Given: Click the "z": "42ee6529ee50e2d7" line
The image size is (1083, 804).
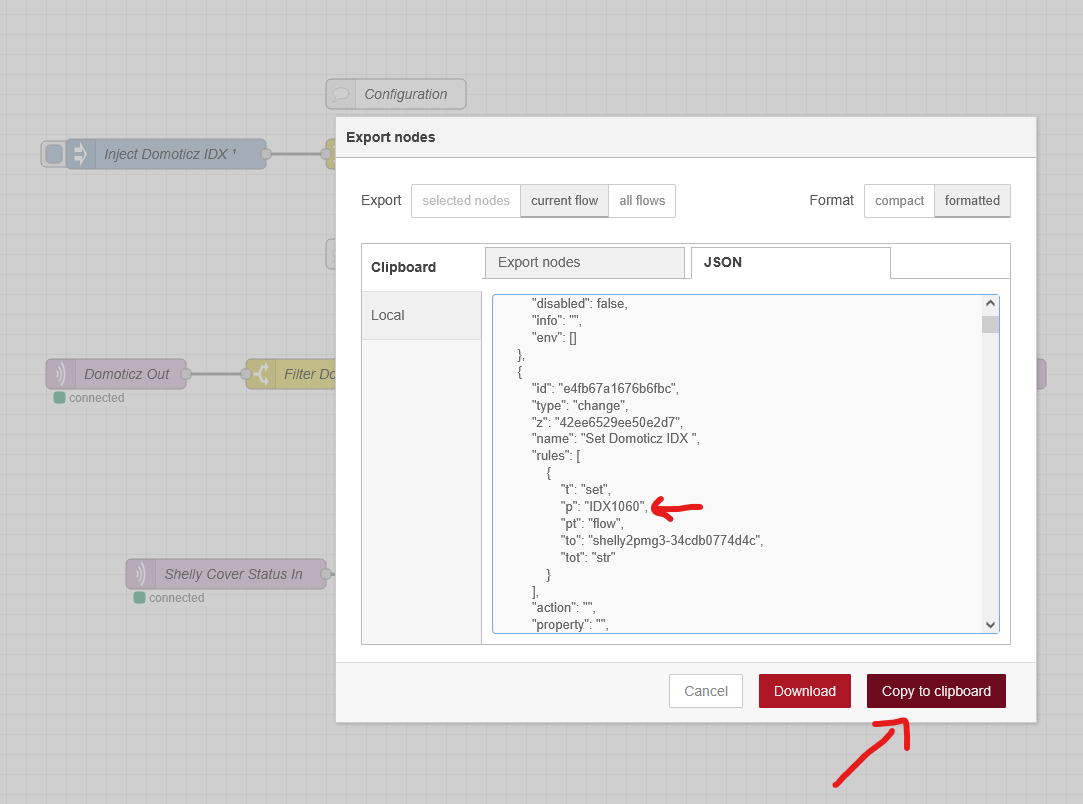Looking at the screenshot, I should [x=607, y=422].
